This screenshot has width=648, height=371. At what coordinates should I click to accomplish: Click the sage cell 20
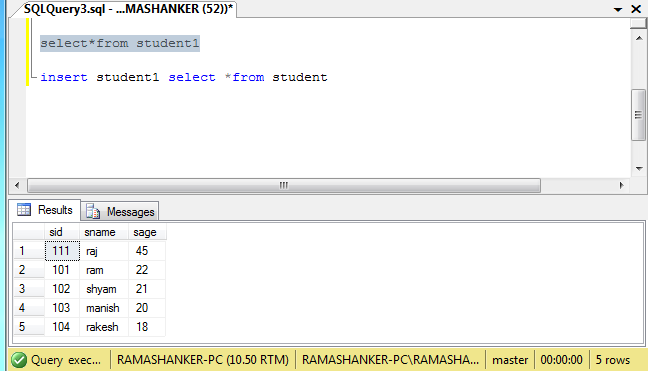[x=147, y=308]
